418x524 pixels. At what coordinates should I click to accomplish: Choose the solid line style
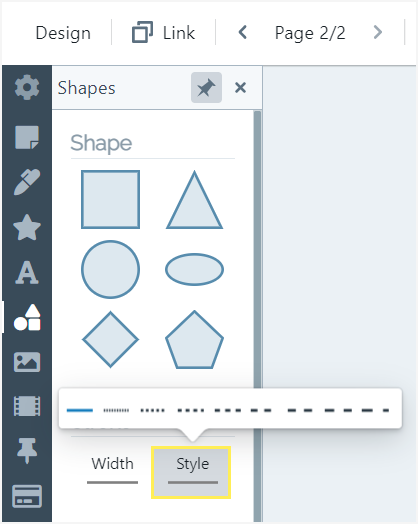tap(80, 410)
